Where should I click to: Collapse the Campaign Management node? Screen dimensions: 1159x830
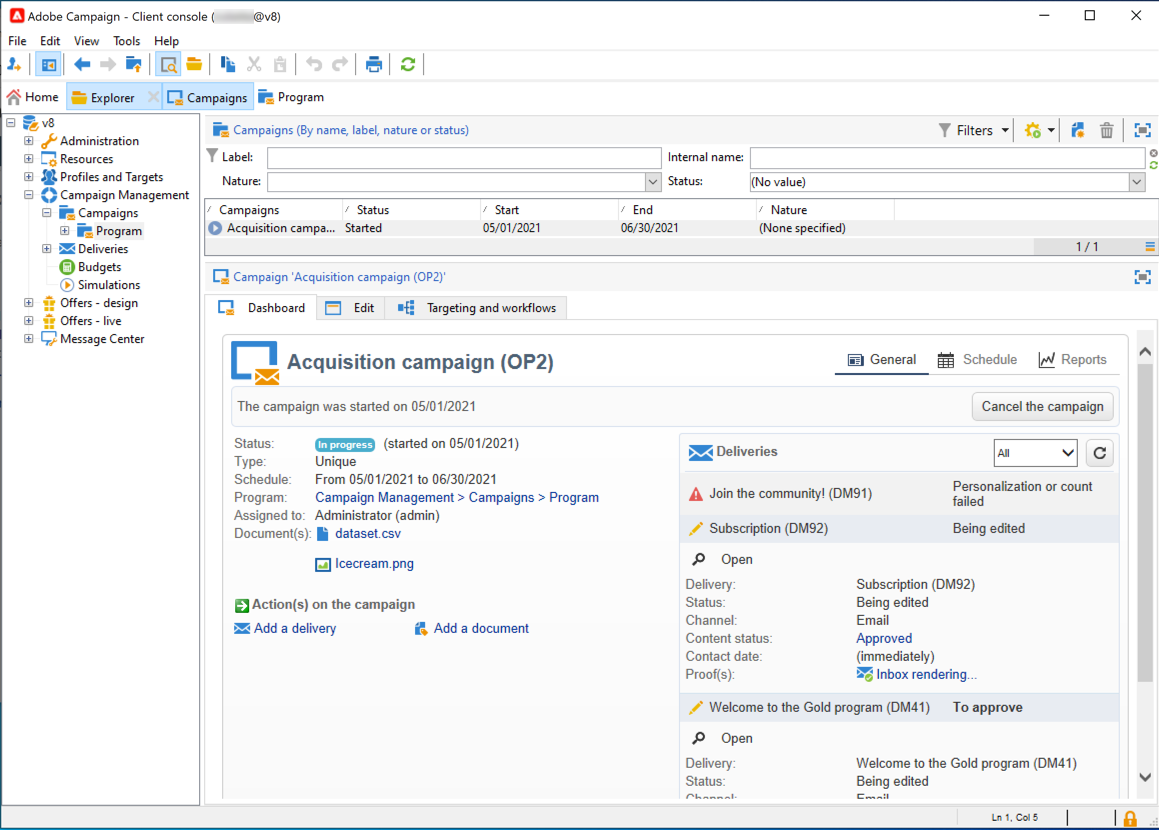28,194
